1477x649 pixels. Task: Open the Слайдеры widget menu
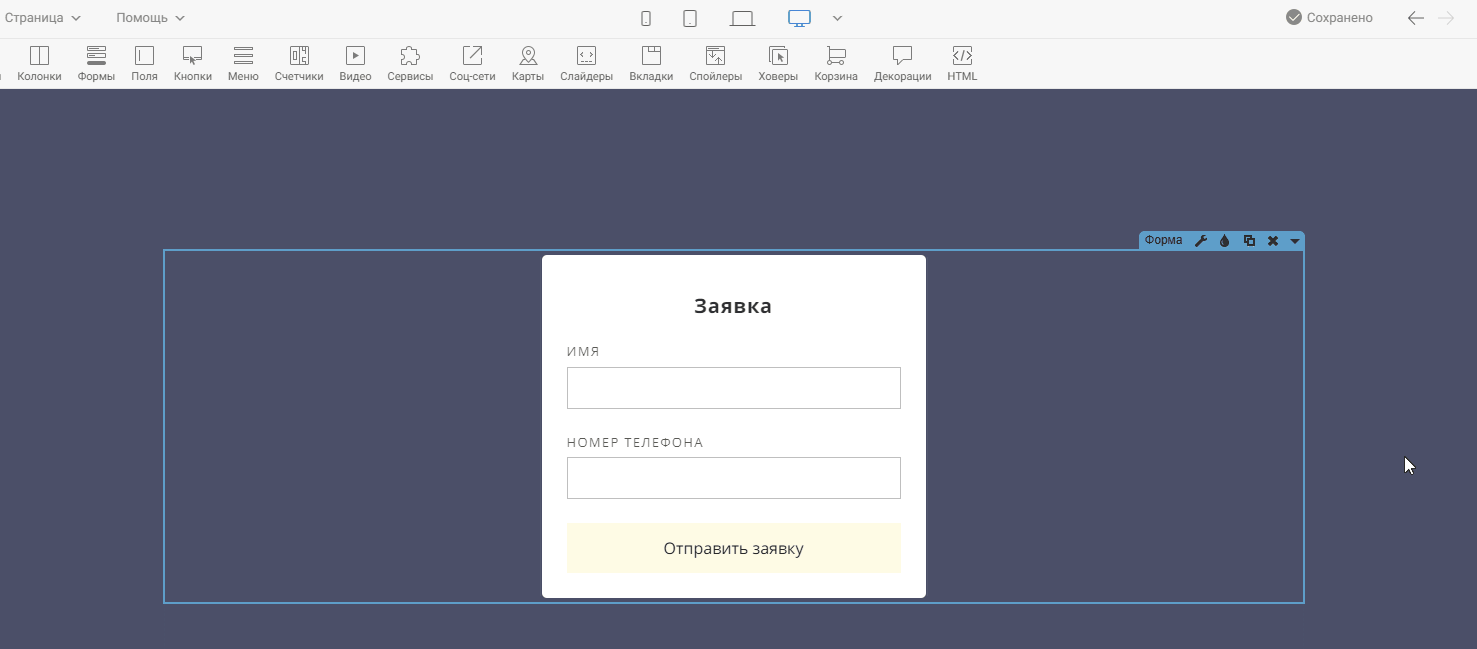[x=586, y=64]
